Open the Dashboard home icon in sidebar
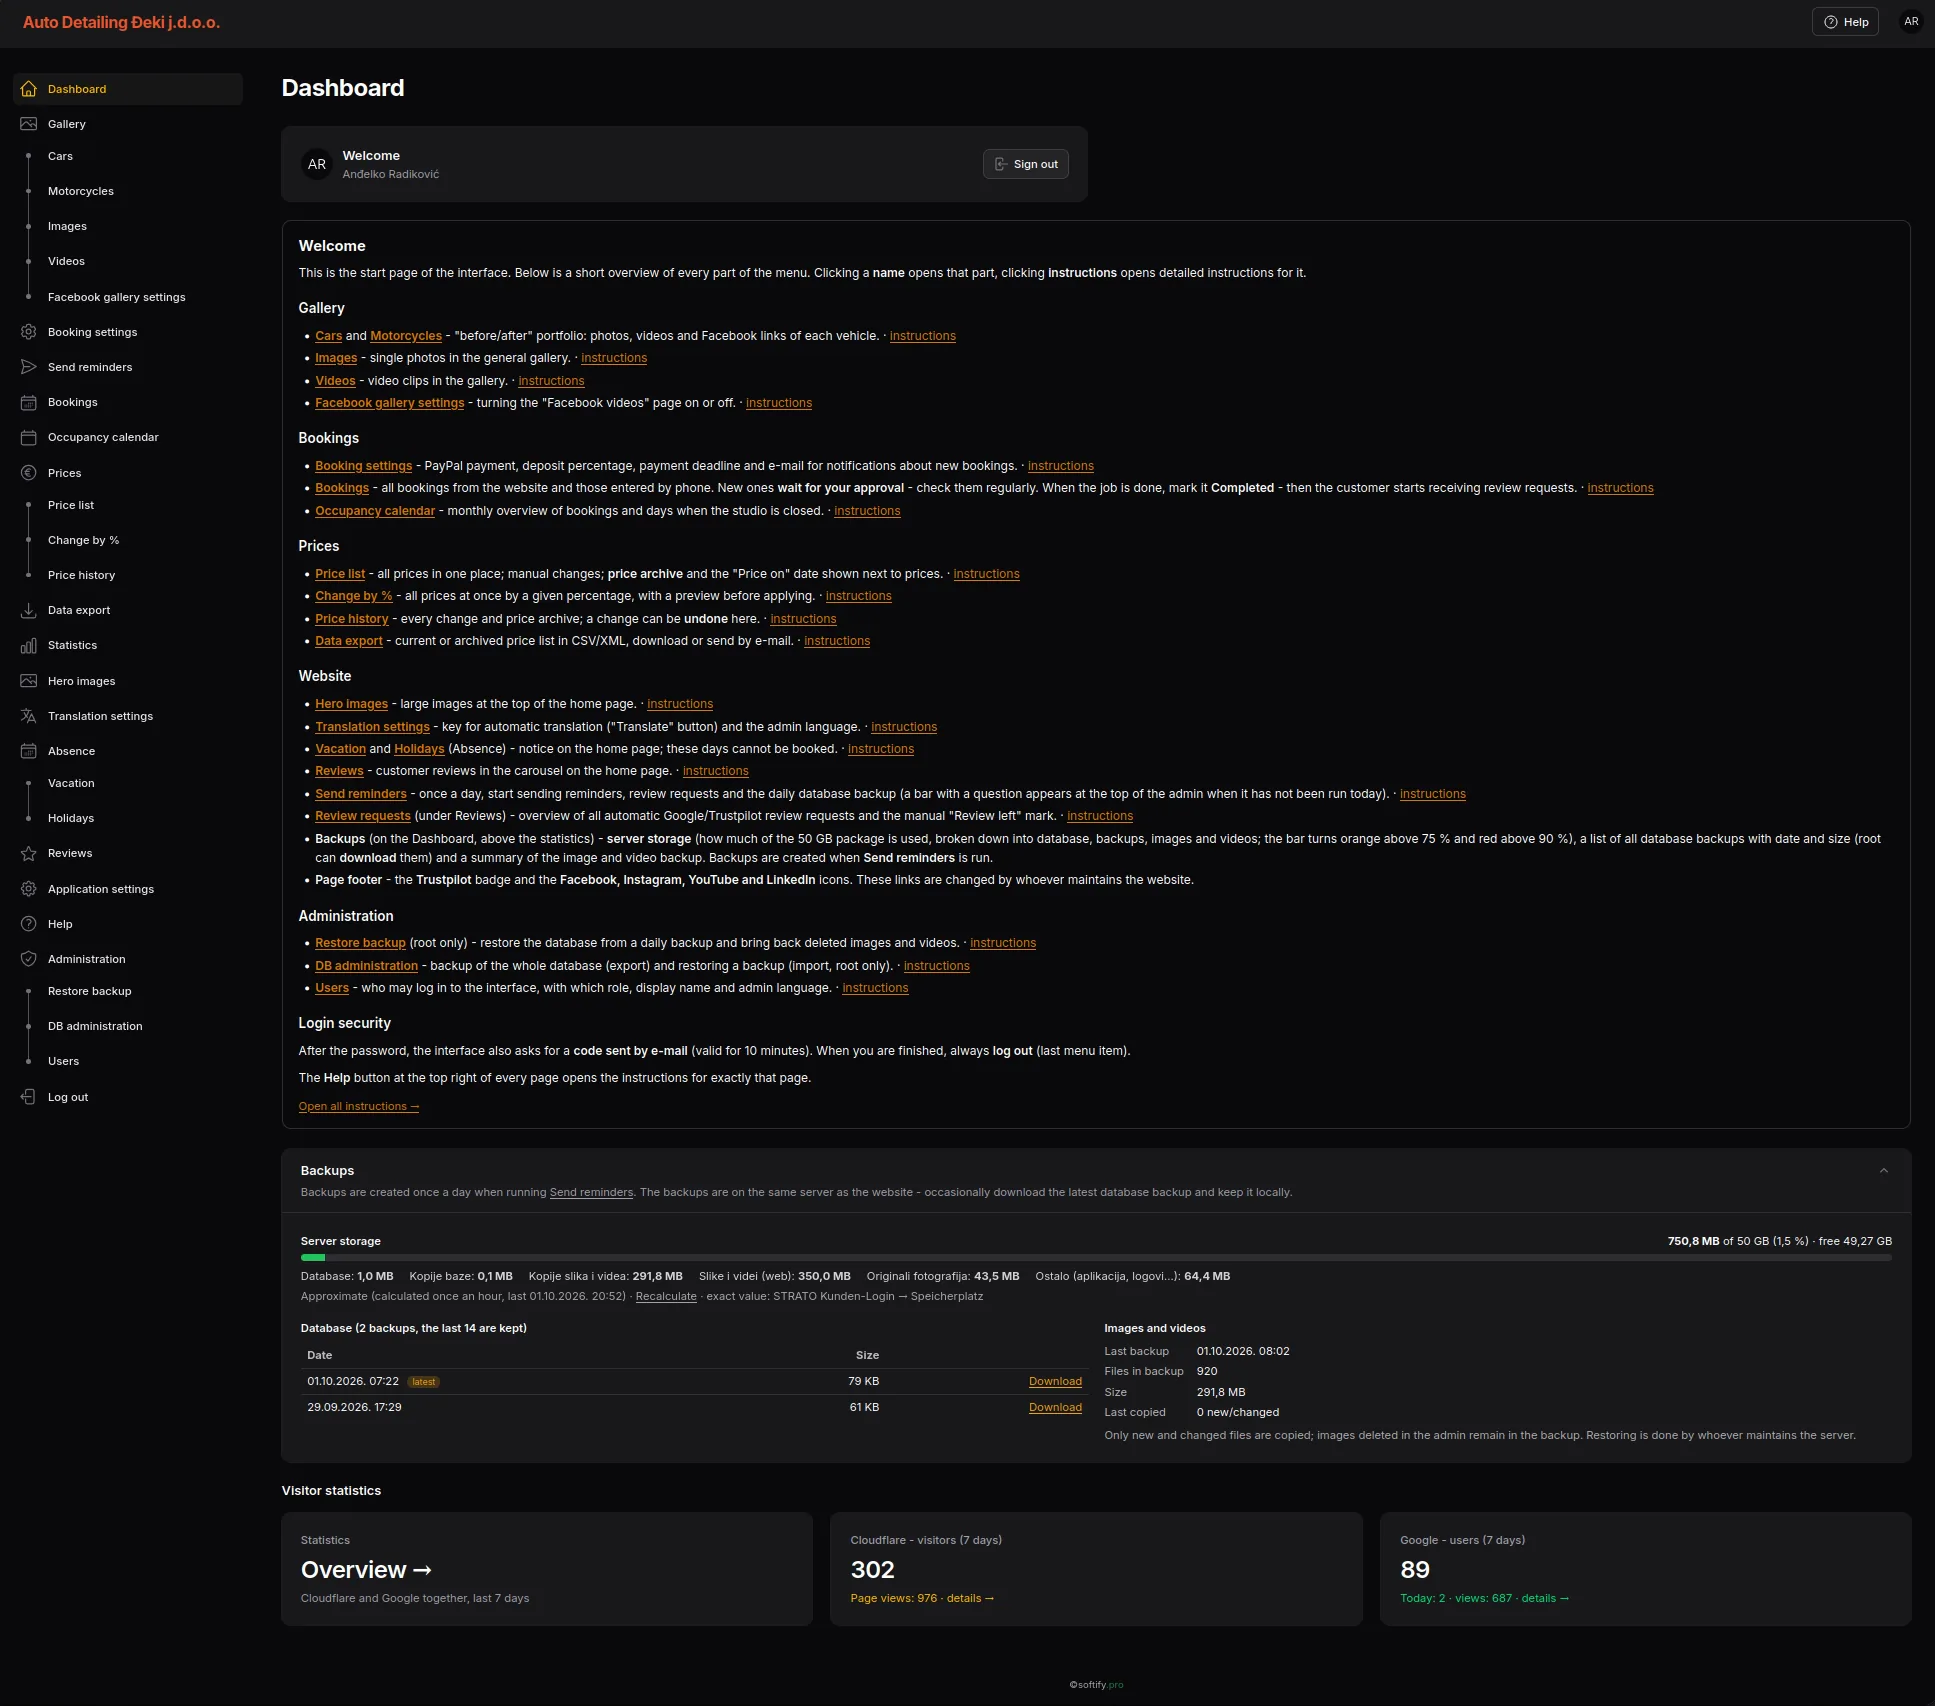 (x=29, y=89)
